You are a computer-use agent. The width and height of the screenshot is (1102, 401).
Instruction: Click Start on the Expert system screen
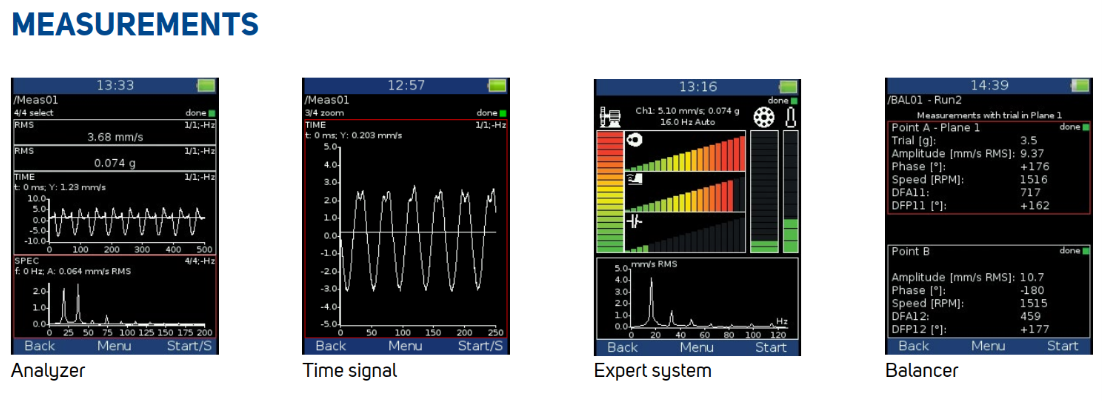click(x=771, y=347)
